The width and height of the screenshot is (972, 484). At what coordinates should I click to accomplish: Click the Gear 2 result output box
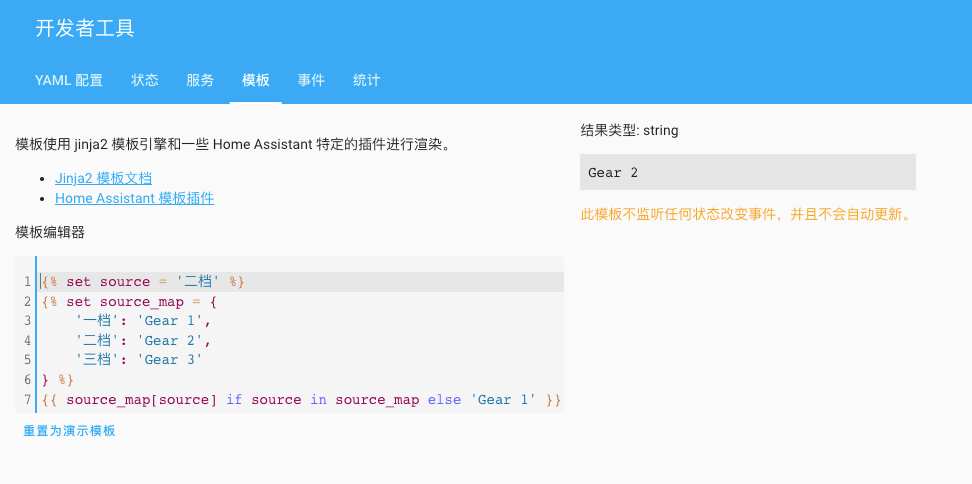click(747, 172)
